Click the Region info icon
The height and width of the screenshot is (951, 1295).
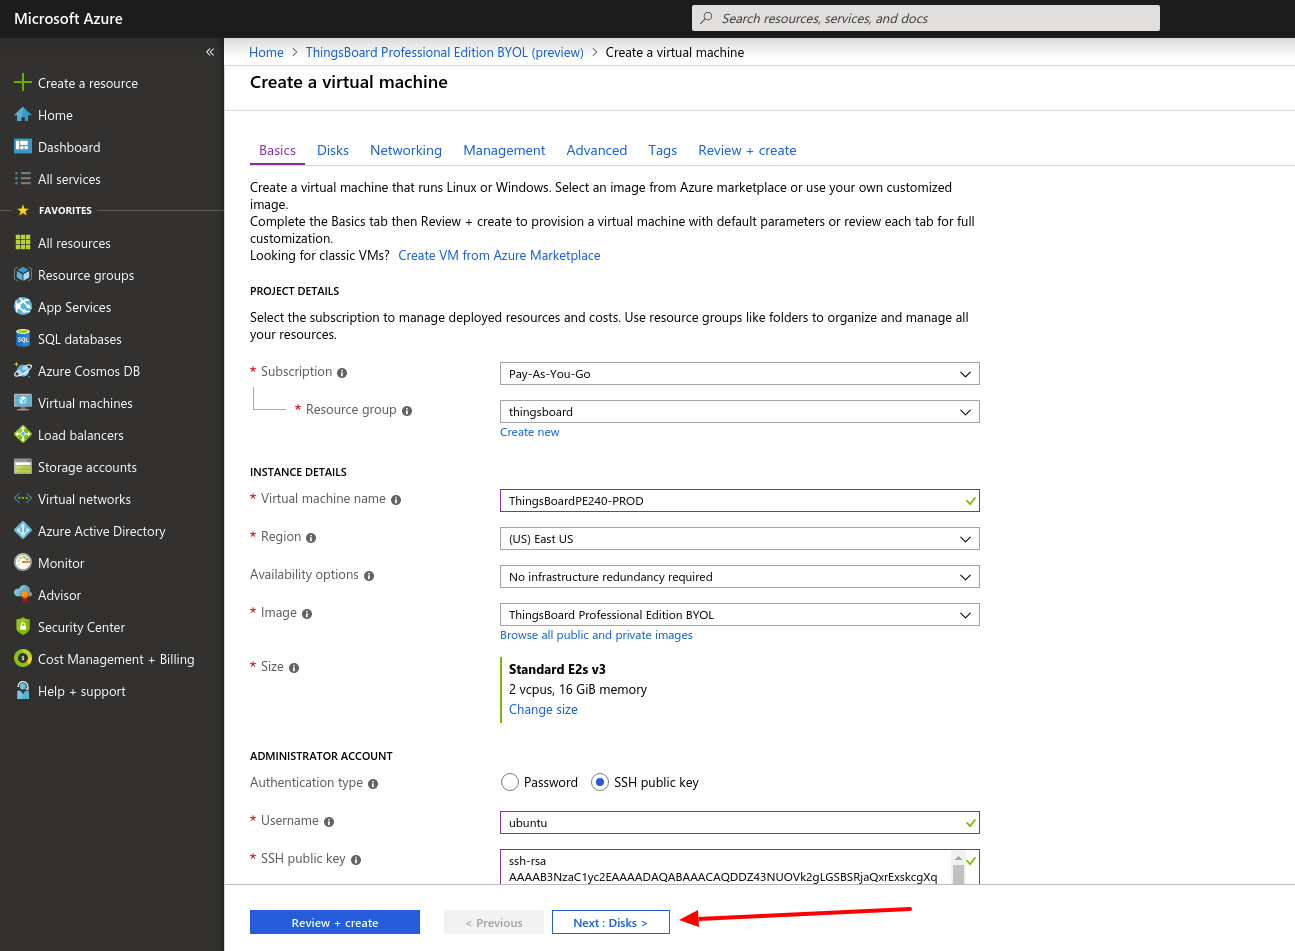point(311,538)
